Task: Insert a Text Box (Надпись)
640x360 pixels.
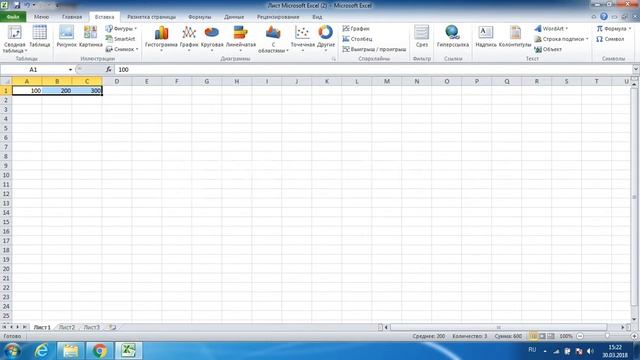Action: pos(486,37)
